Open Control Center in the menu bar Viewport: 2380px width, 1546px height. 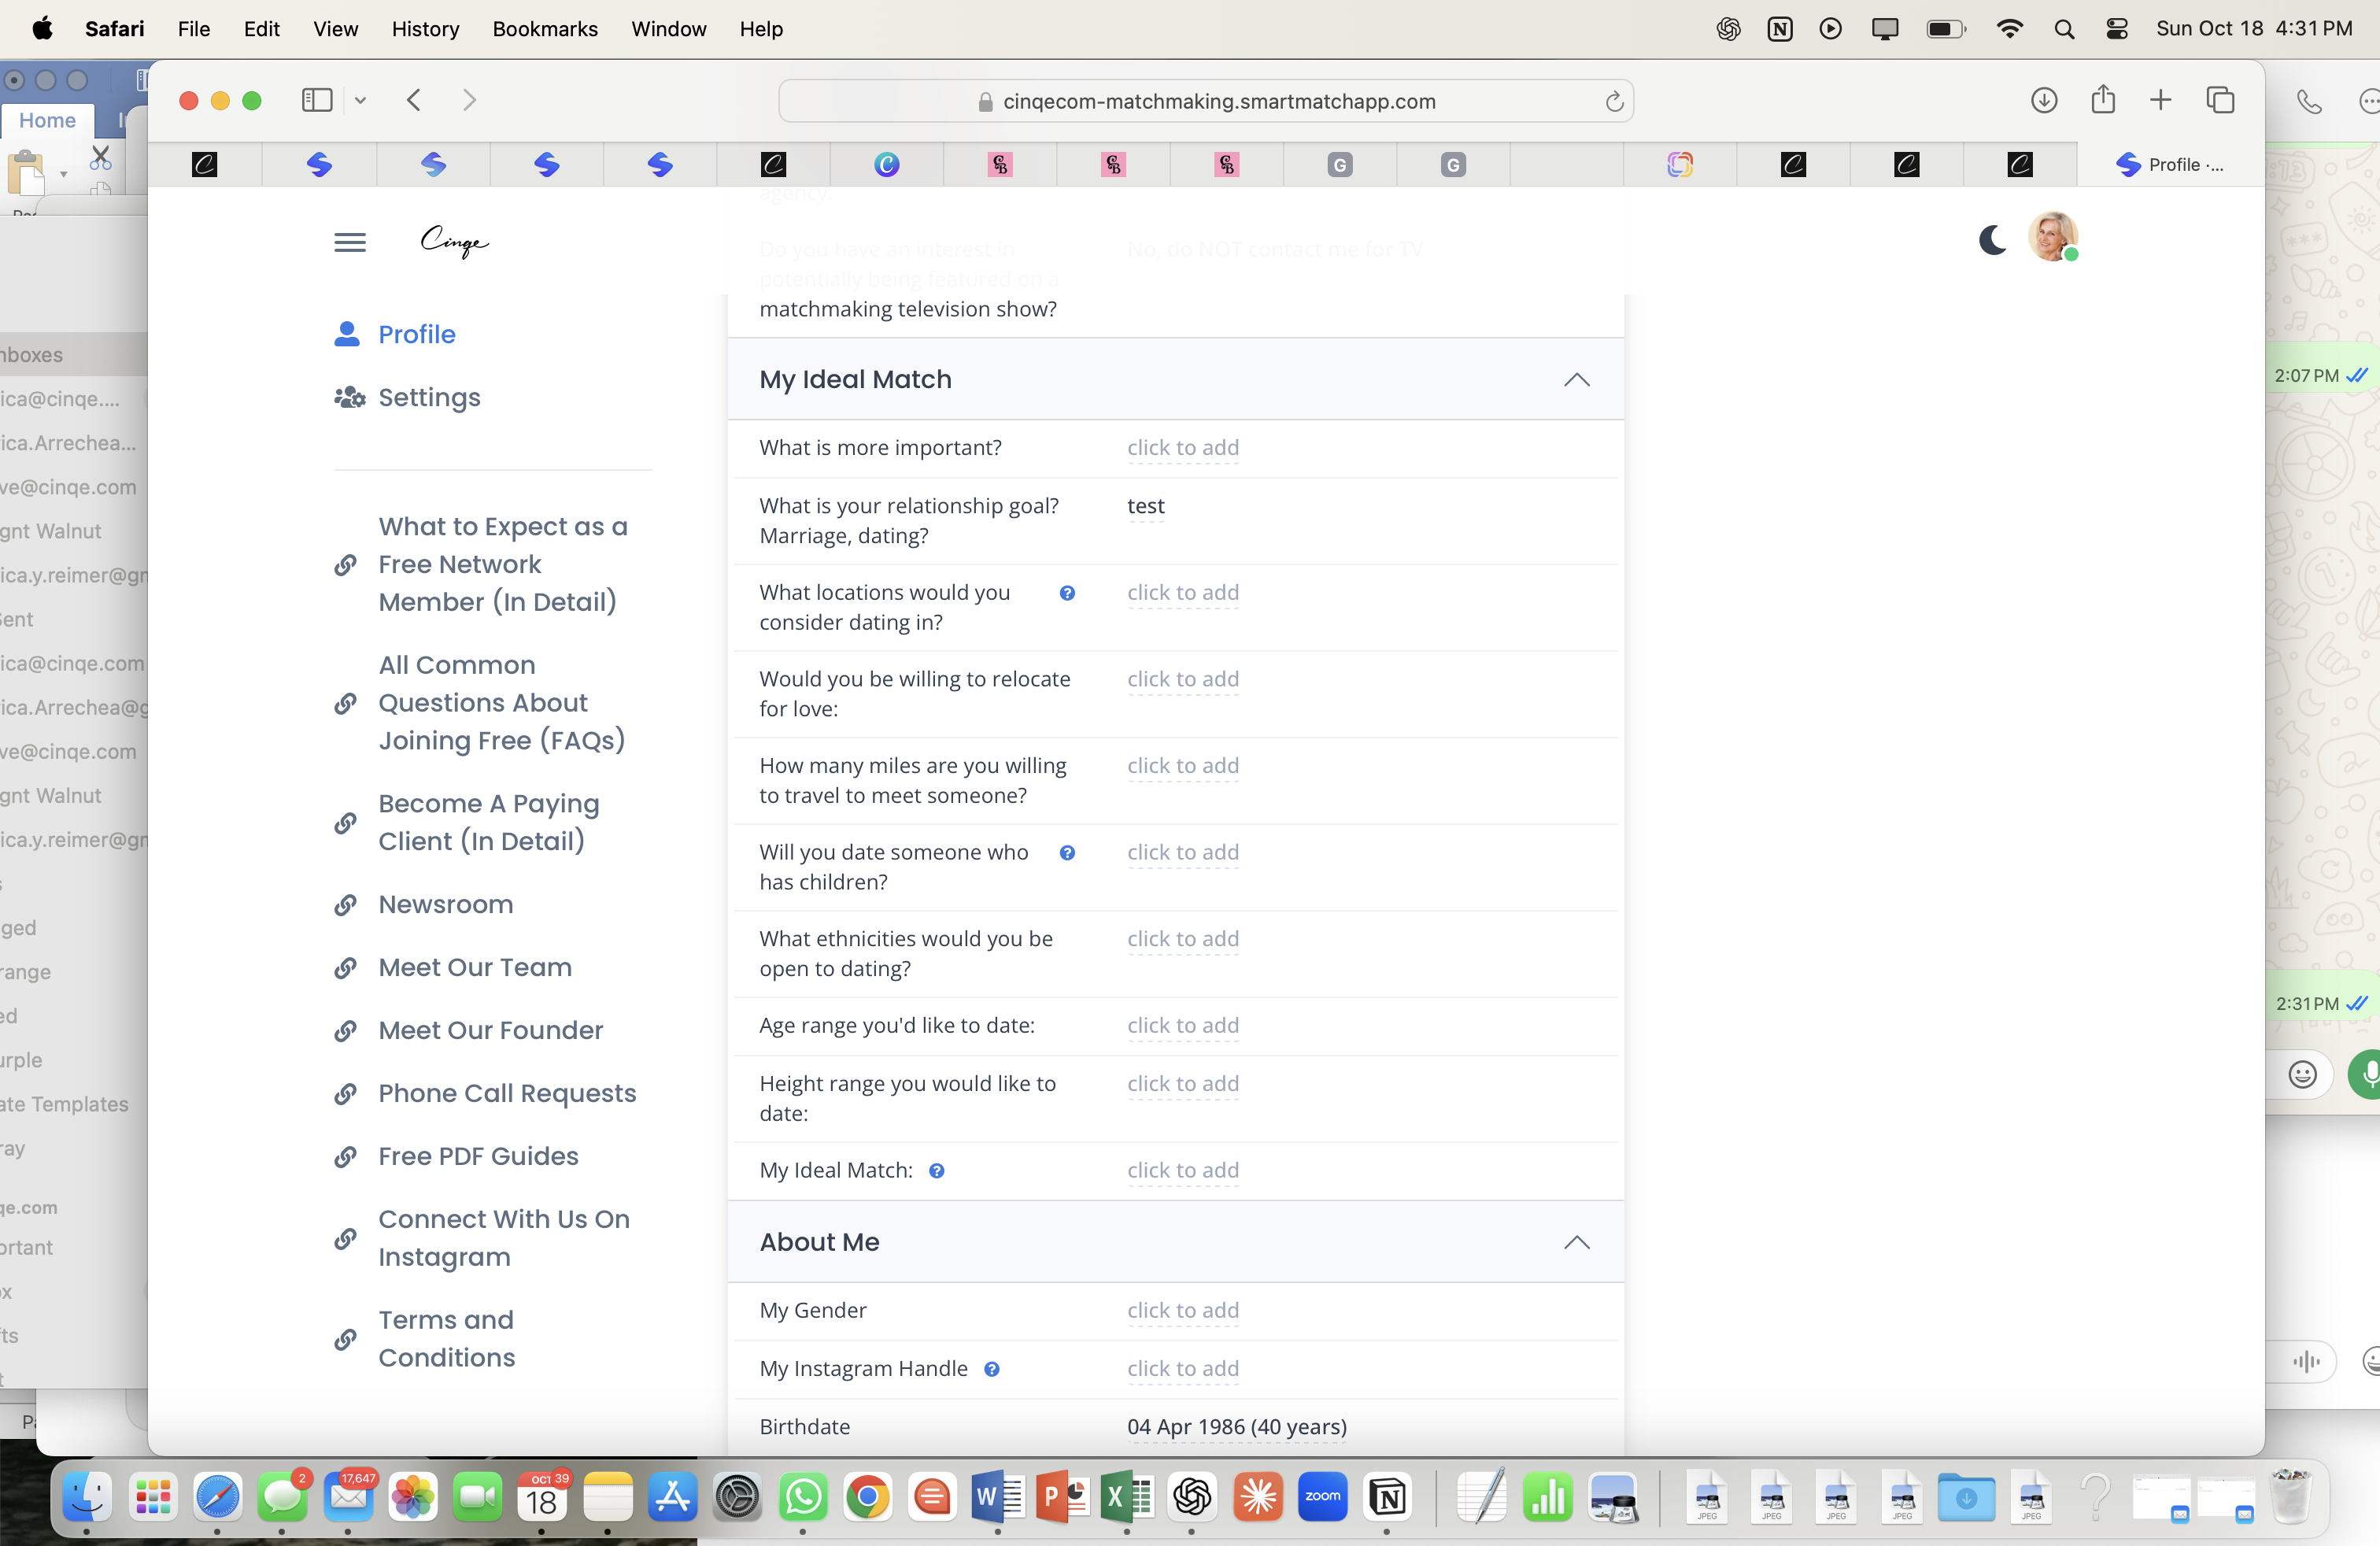2116,29
